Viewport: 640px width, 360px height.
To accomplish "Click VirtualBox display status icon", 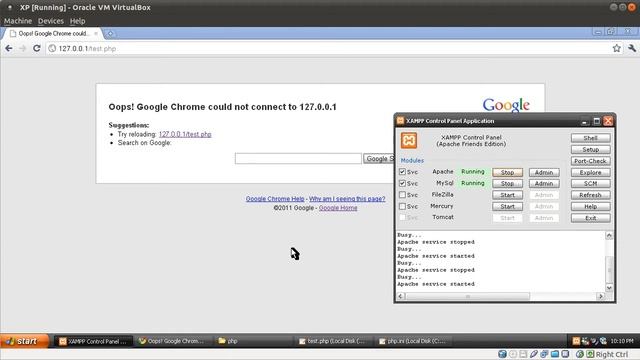I will pos(565,354).
